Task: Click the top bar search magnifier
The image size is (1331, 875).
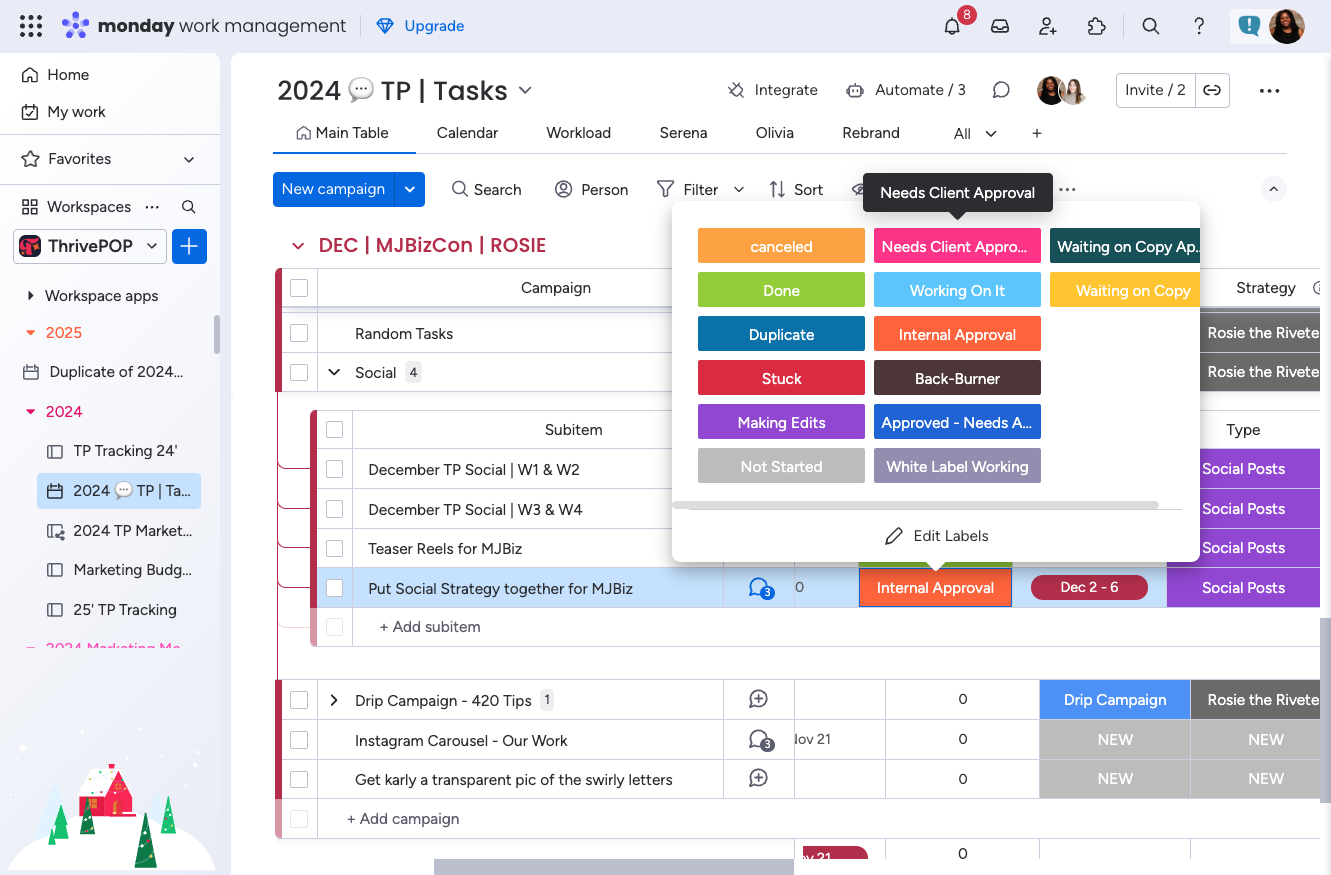Action: coord(1151,26)
